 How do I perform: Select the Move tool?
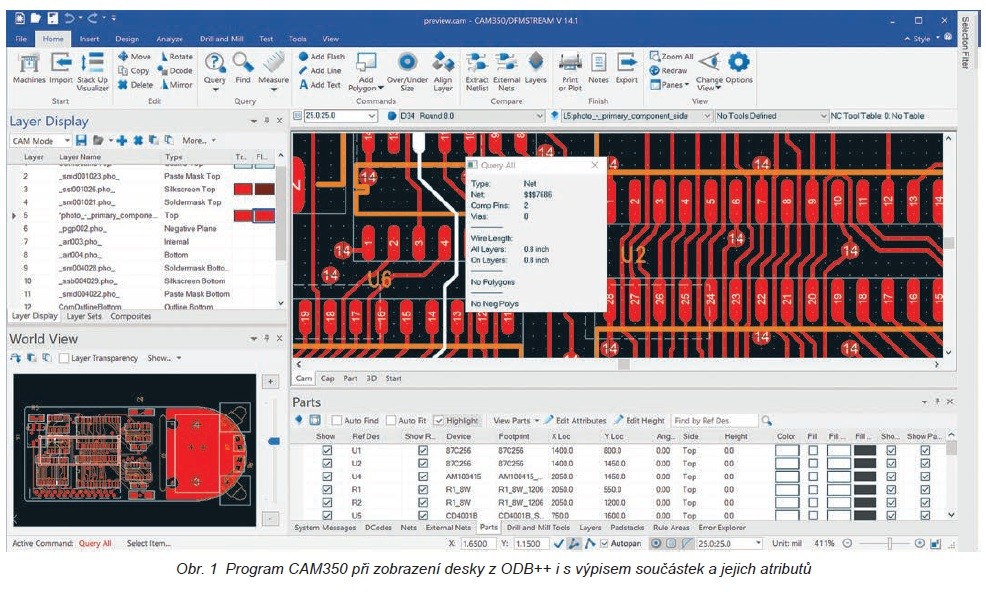[x=134, y=56]
